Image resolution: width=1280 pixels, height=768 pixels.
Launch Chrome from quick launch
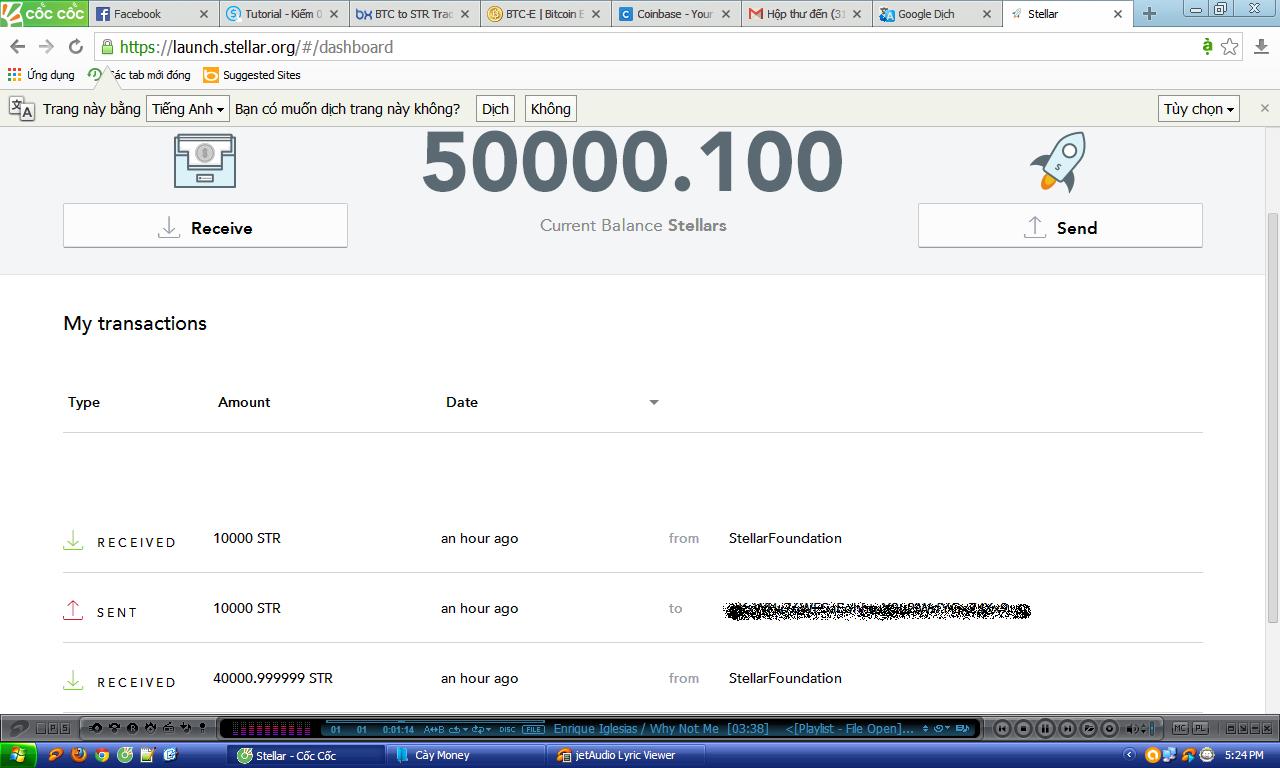pos(102,755)
